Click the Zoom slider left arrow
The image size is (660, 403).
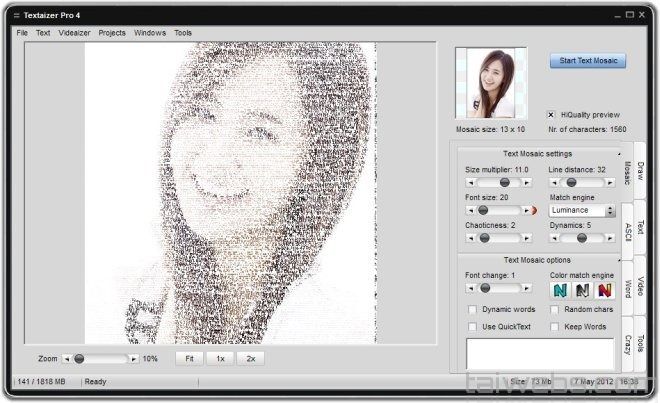68,358
